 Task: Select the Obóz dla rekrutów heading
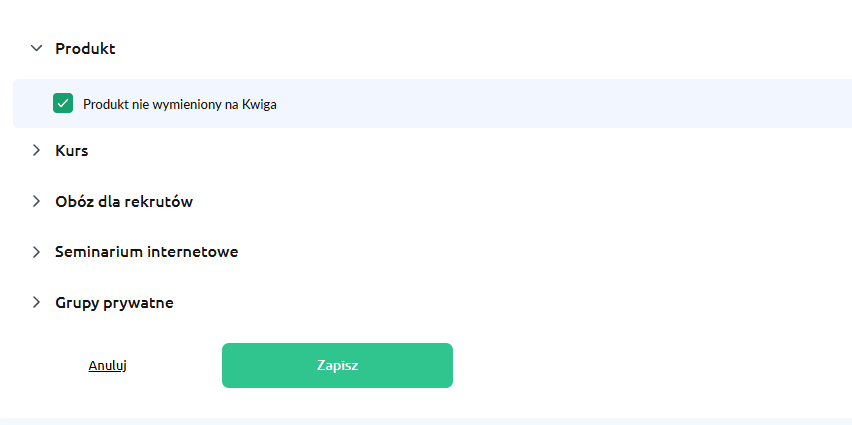point(124,202)
